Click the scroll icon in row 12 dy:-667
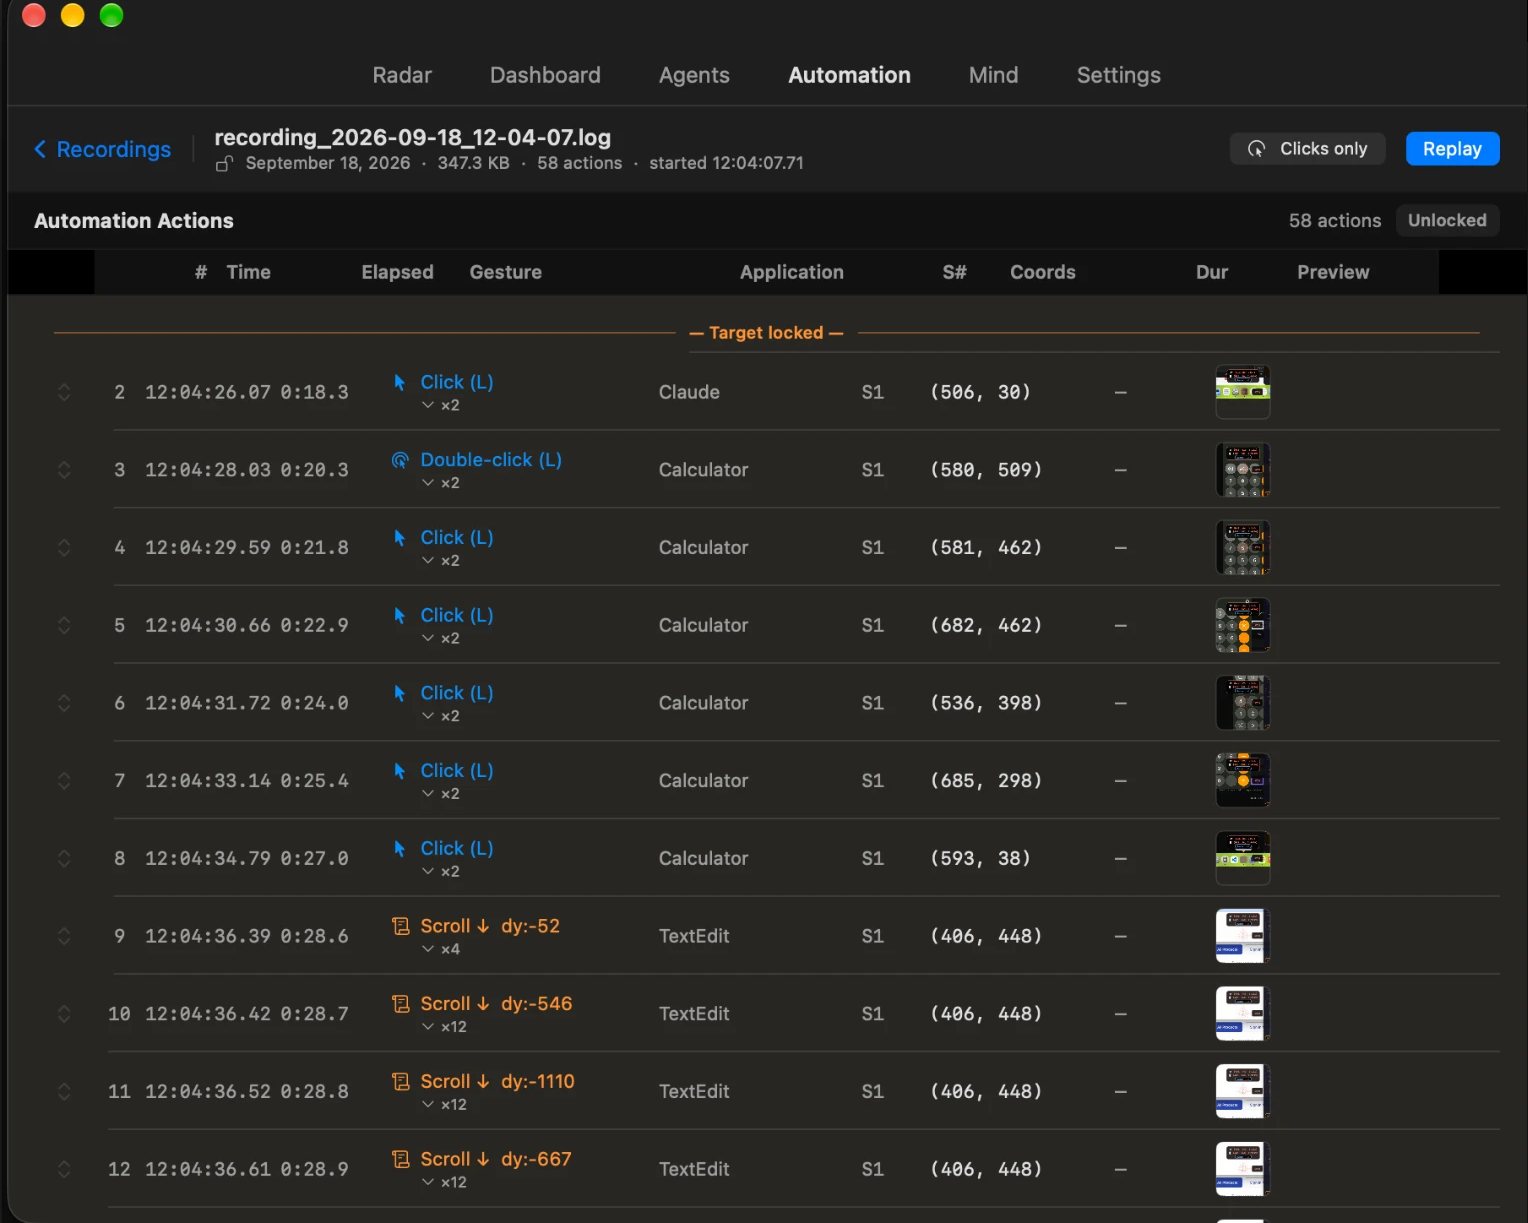 401,1159
